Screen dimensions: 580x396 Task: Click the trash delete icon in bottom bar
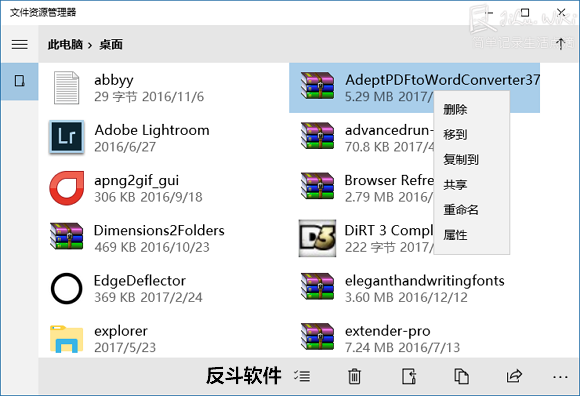point(354,376)
